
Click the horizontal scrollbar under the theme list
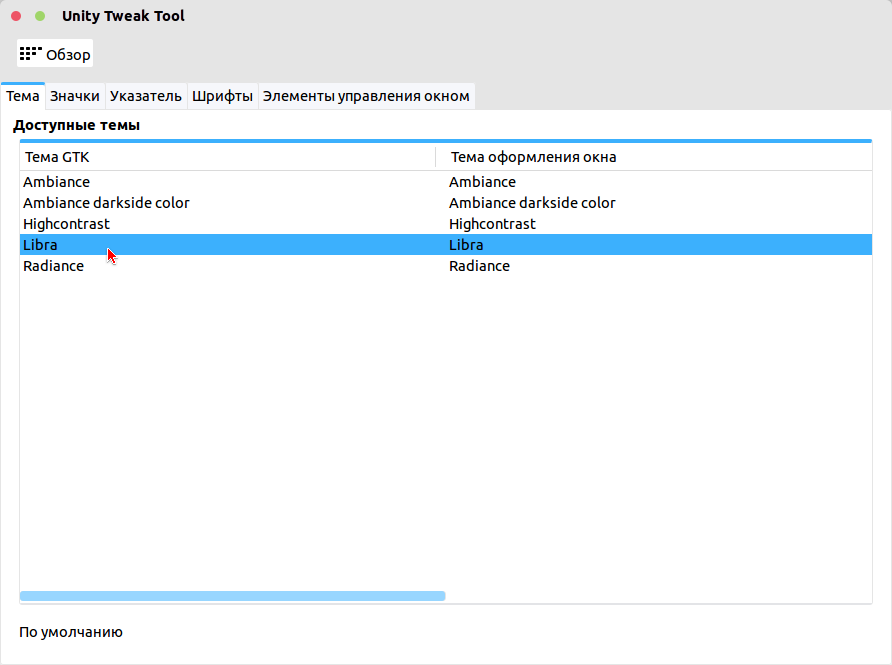[x=233, y=596]
